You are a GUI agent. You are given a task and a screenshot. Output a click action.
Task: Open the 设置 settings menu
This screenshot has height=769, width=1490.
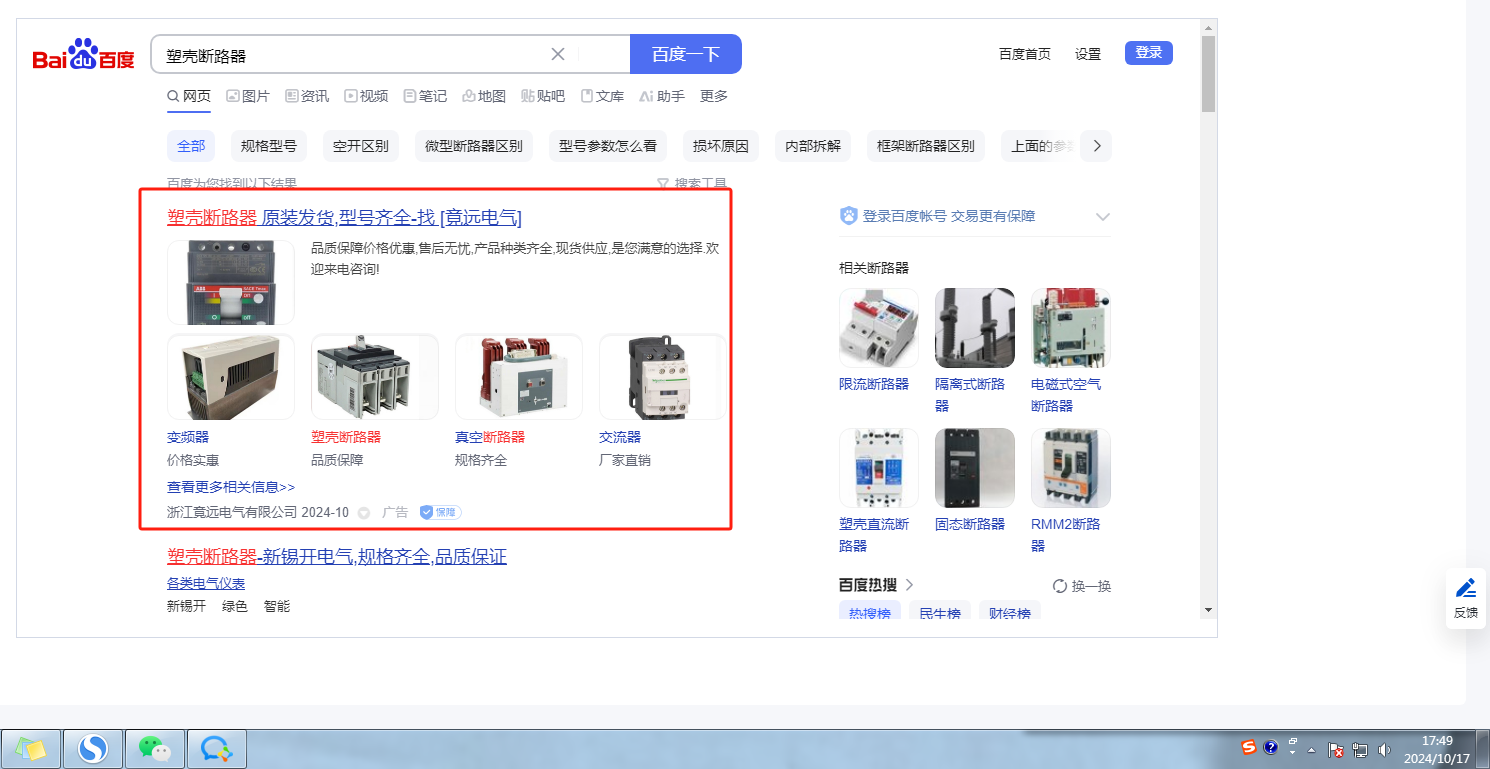point(1088,54)
